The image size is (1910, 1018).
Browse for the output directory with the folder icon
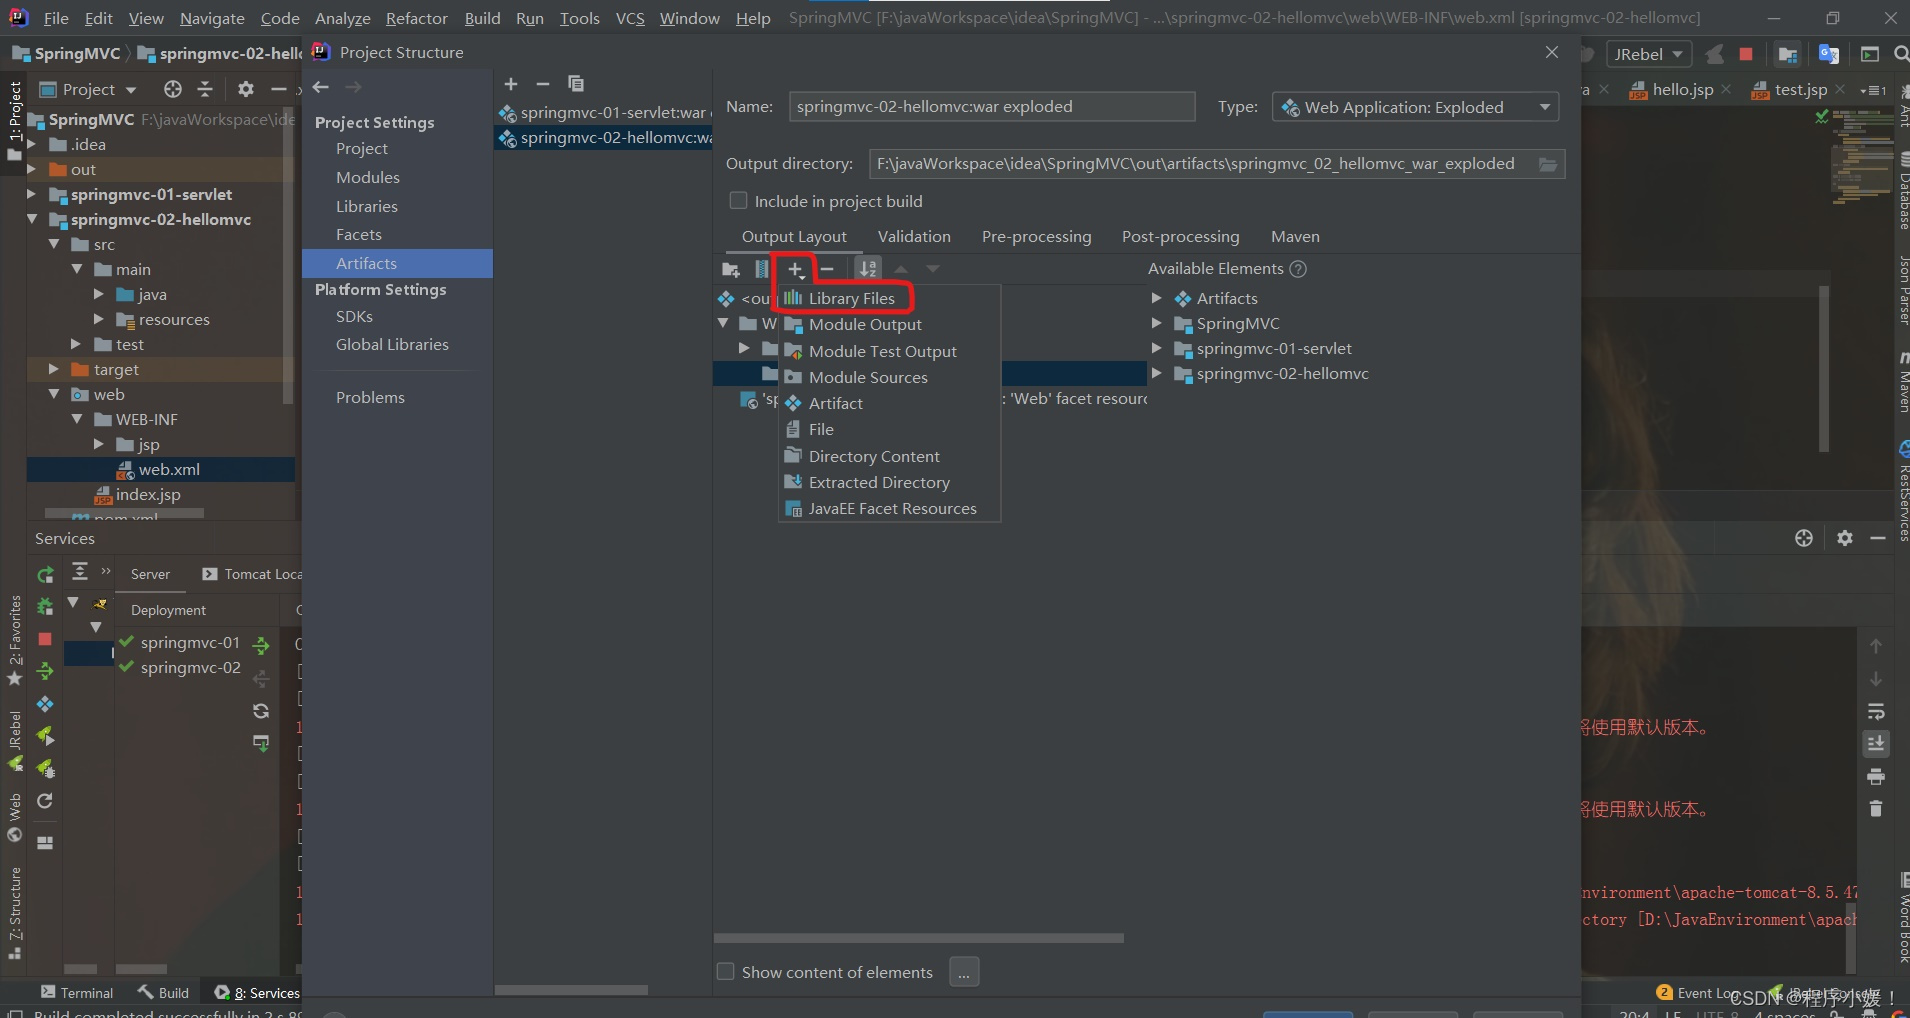(x=1548, y=164)
